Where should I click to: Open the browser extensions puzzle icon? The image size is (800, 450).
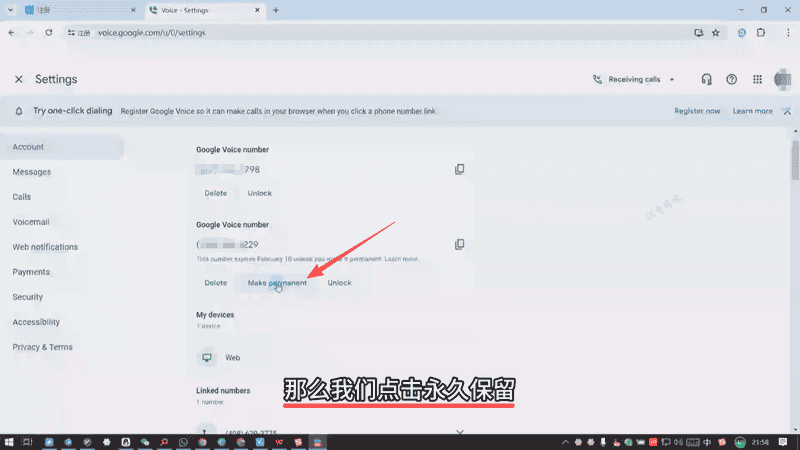click(x=761, y=33)
